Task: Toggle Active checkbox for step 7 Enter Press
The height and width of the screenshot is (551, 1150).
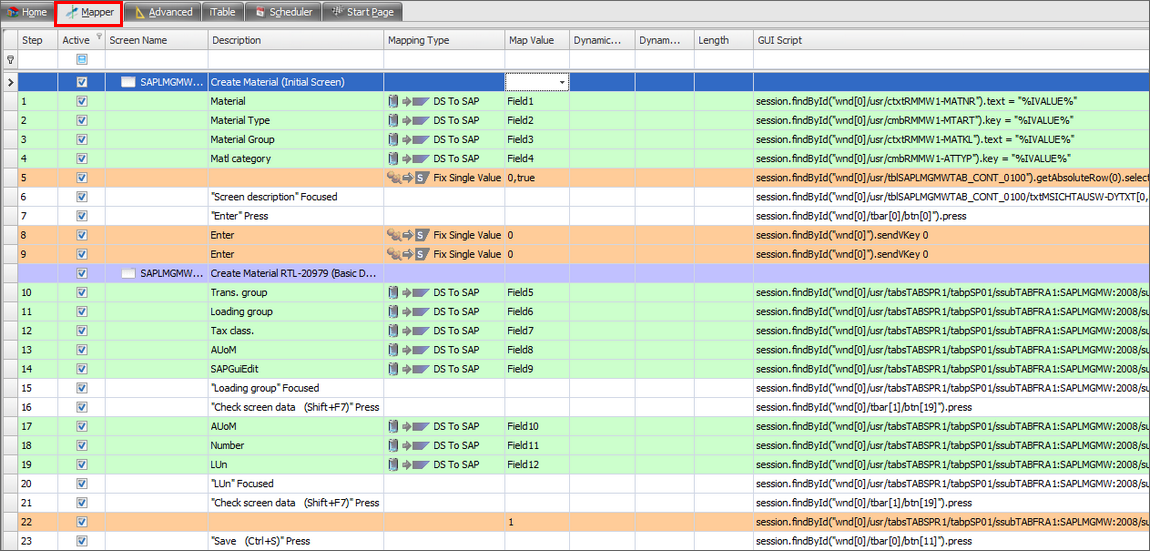Action: 82,216
